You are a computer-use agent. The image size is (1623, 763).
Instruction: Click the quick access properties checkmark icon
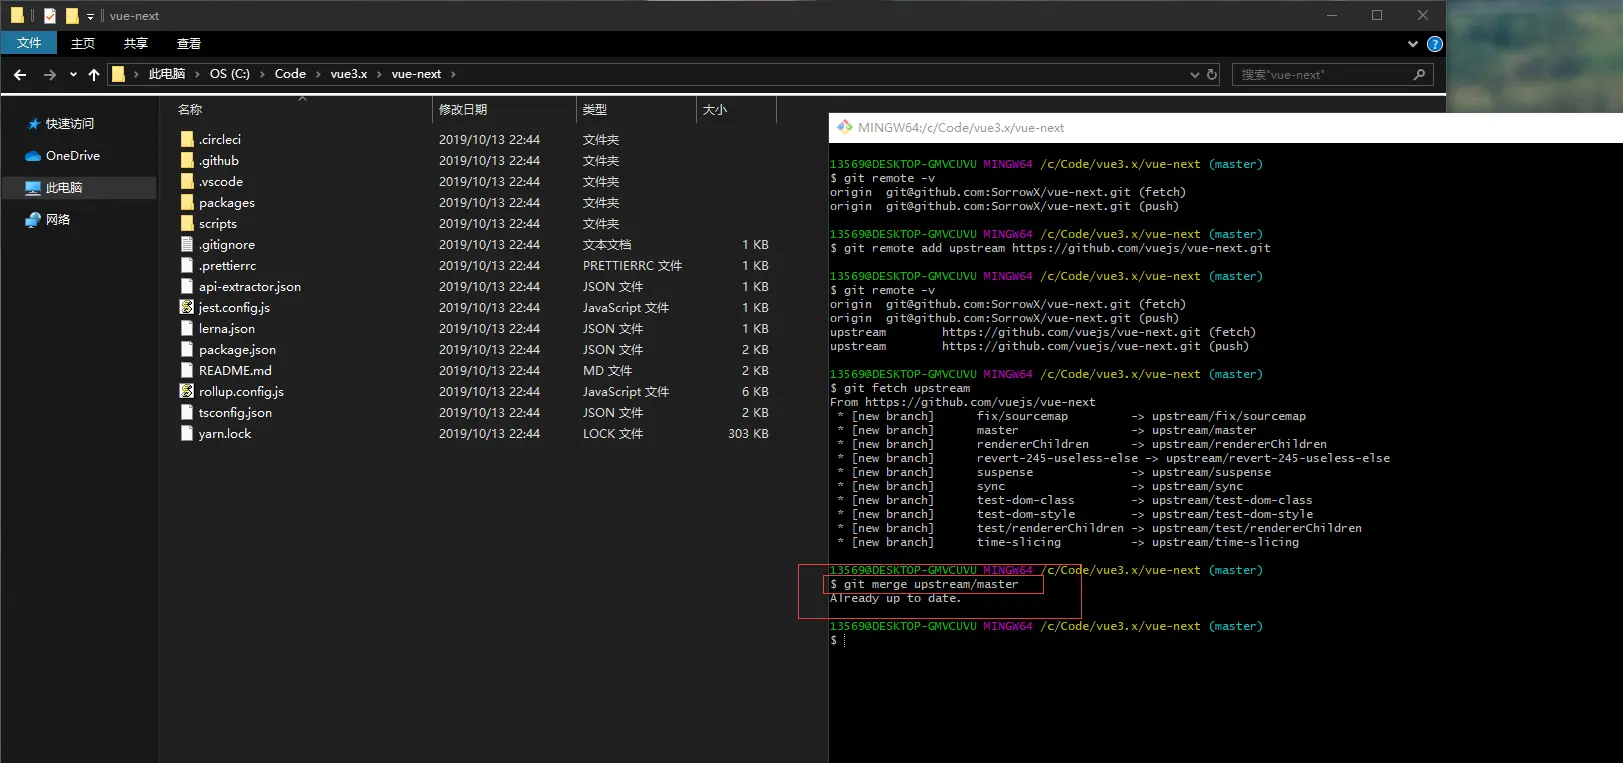(x=49, y=15)
